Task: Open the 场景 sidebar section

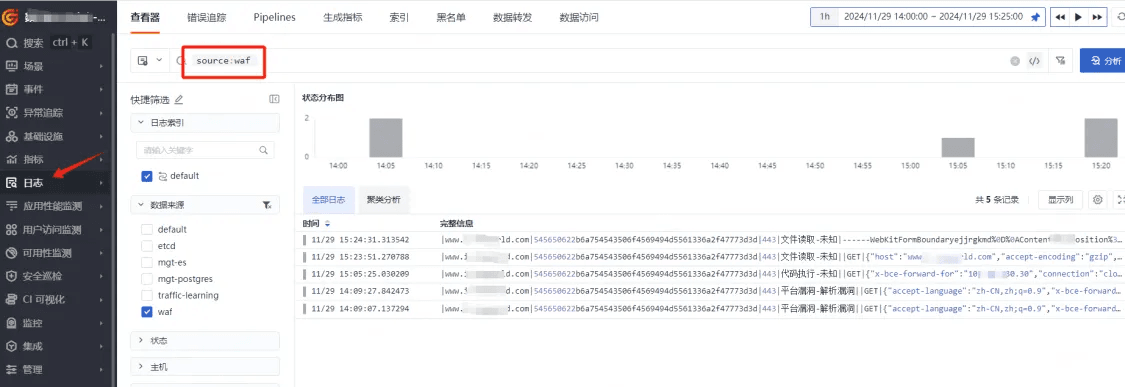Action: pos(34,66)
